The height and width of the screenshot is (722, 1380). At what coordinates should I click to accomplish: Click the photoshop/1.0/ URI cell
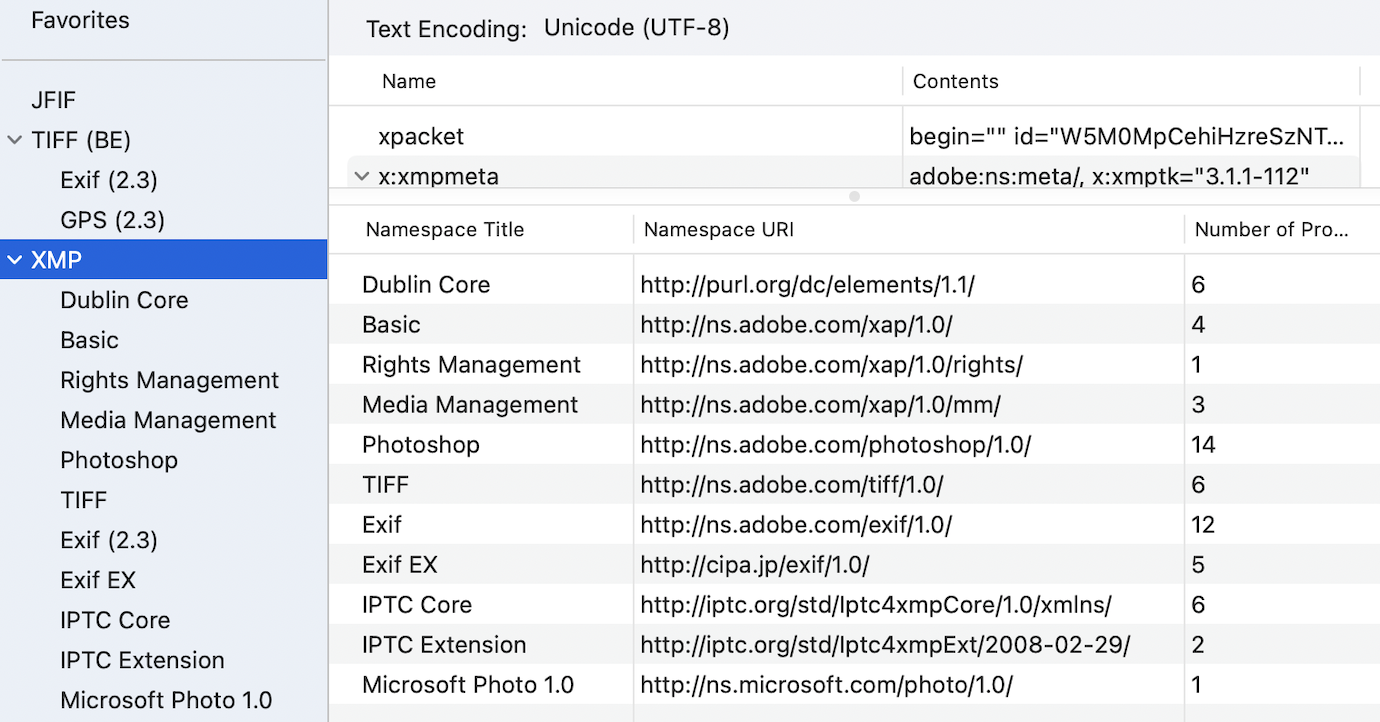835,444
